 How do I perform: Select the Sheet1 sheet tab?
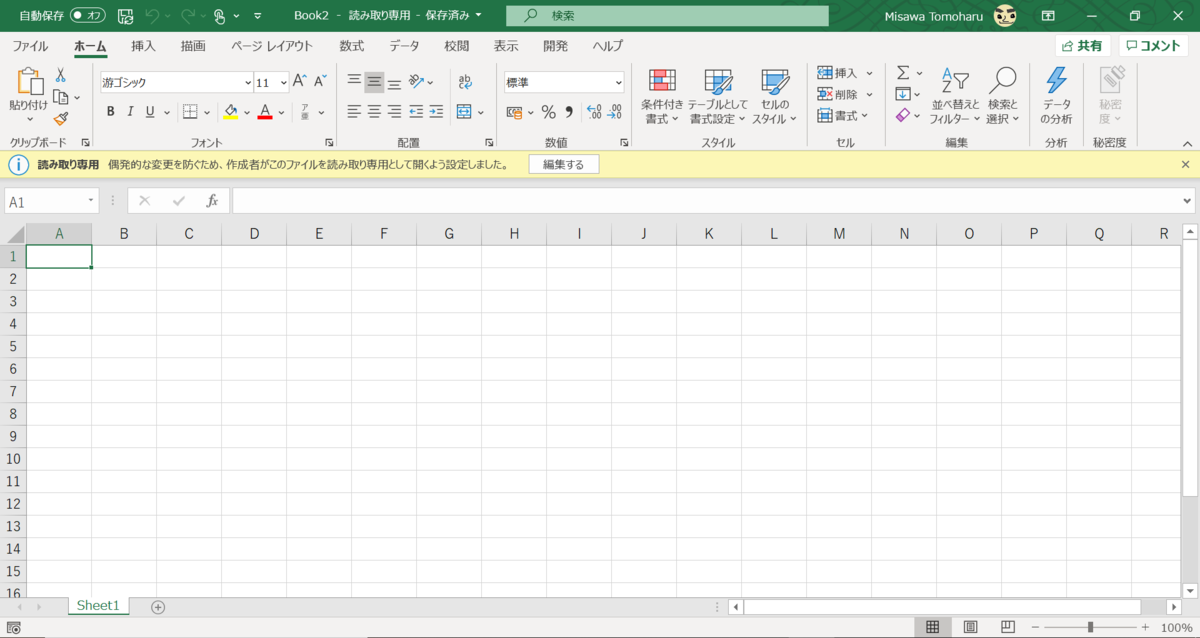98,606
